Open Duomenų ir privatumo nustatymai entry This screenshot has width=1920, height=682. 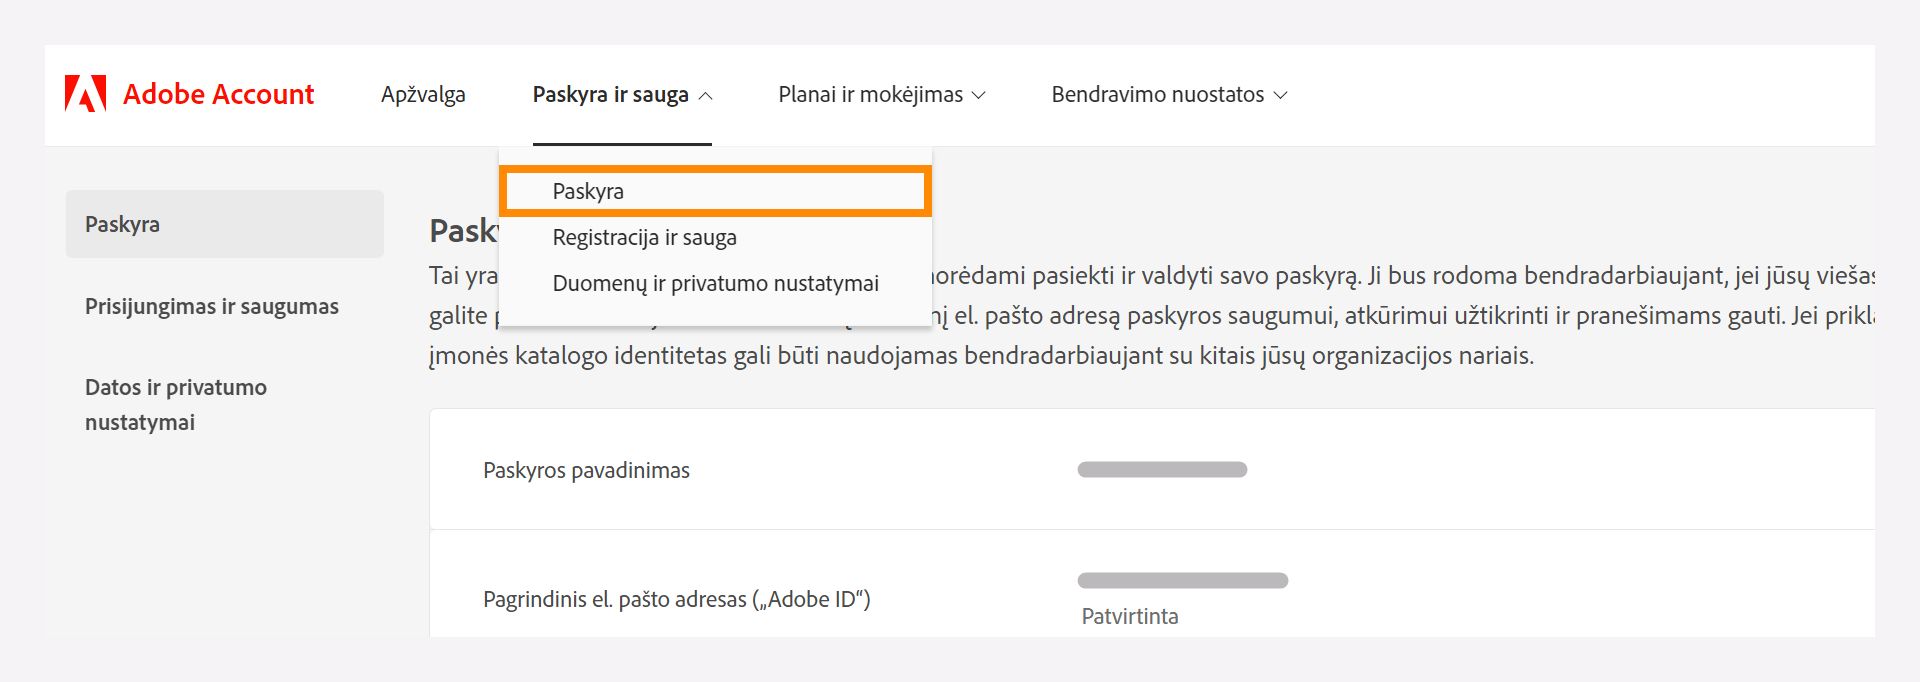coord(717,284)
